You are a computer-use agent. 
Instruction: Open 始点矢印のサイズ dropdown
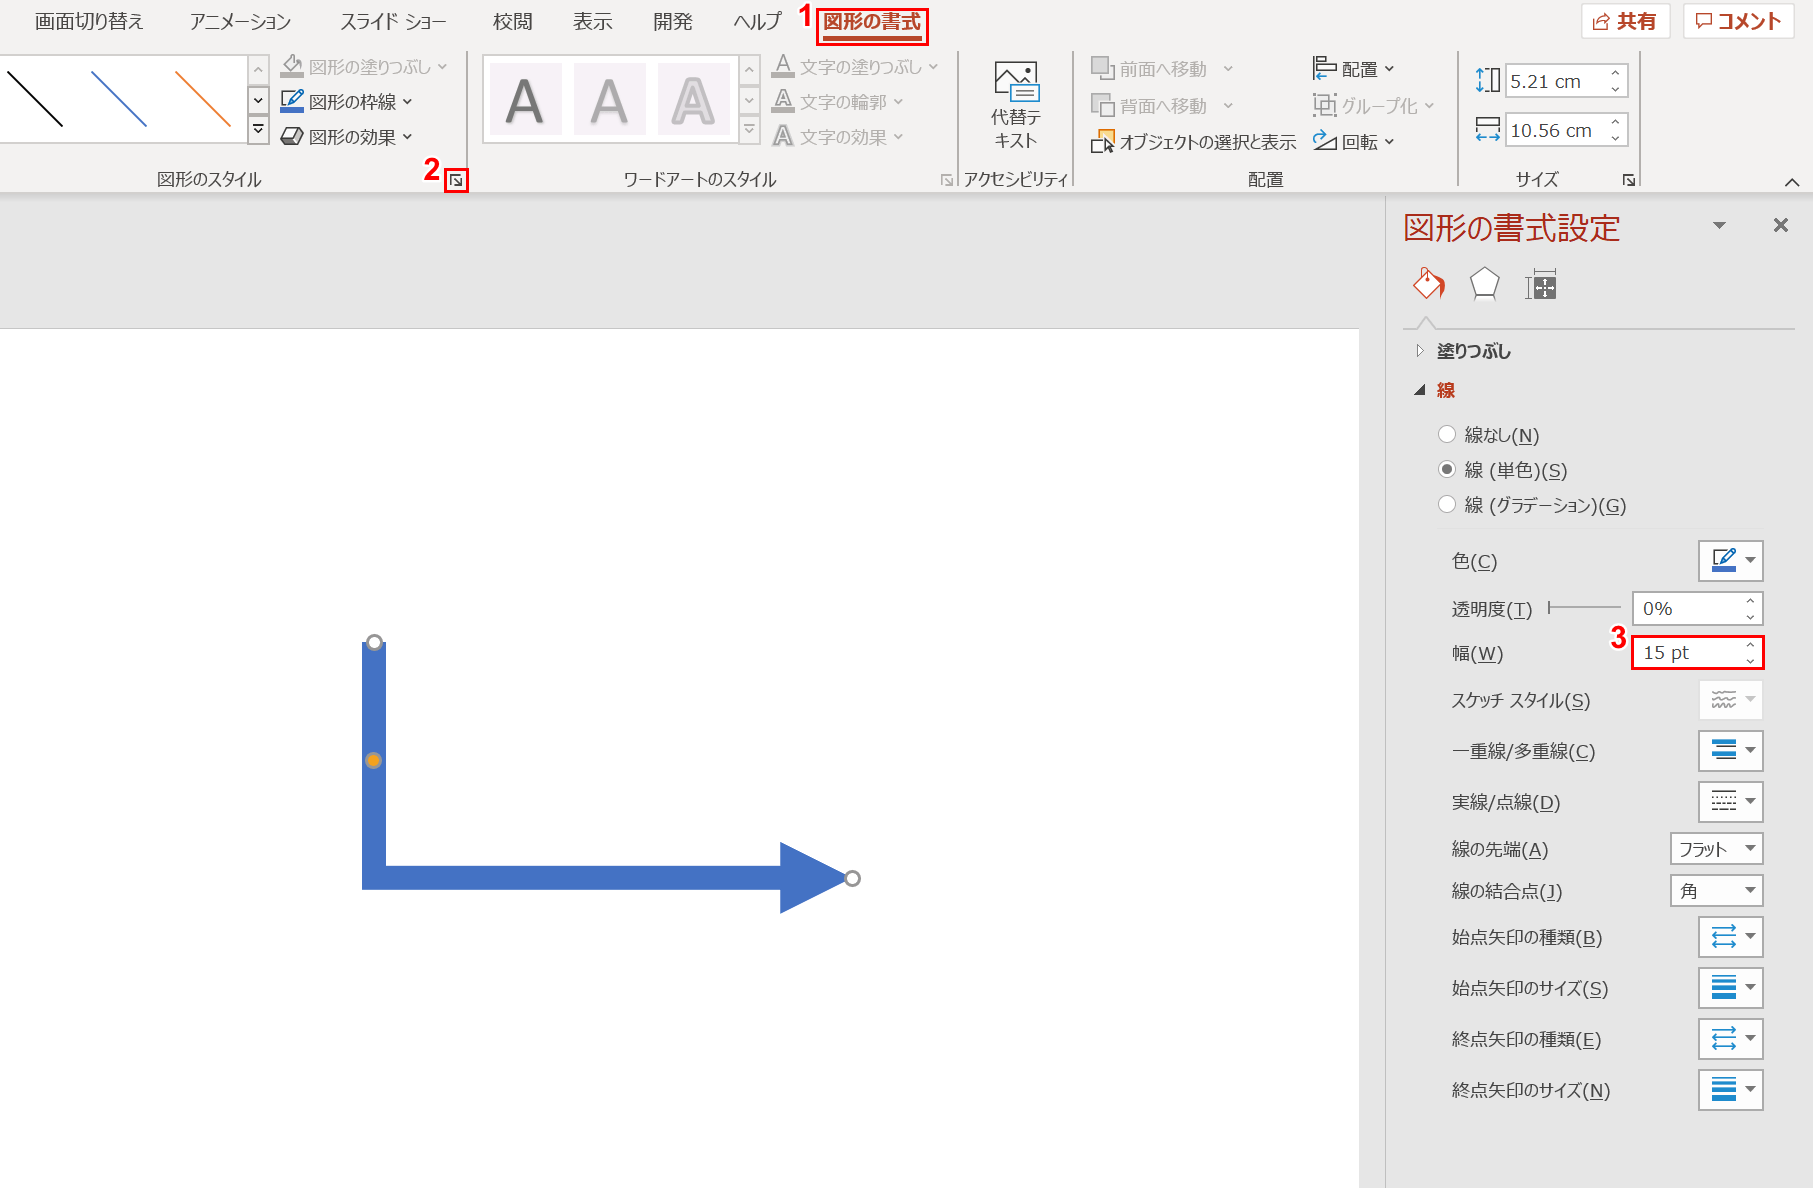point(1731,988)
